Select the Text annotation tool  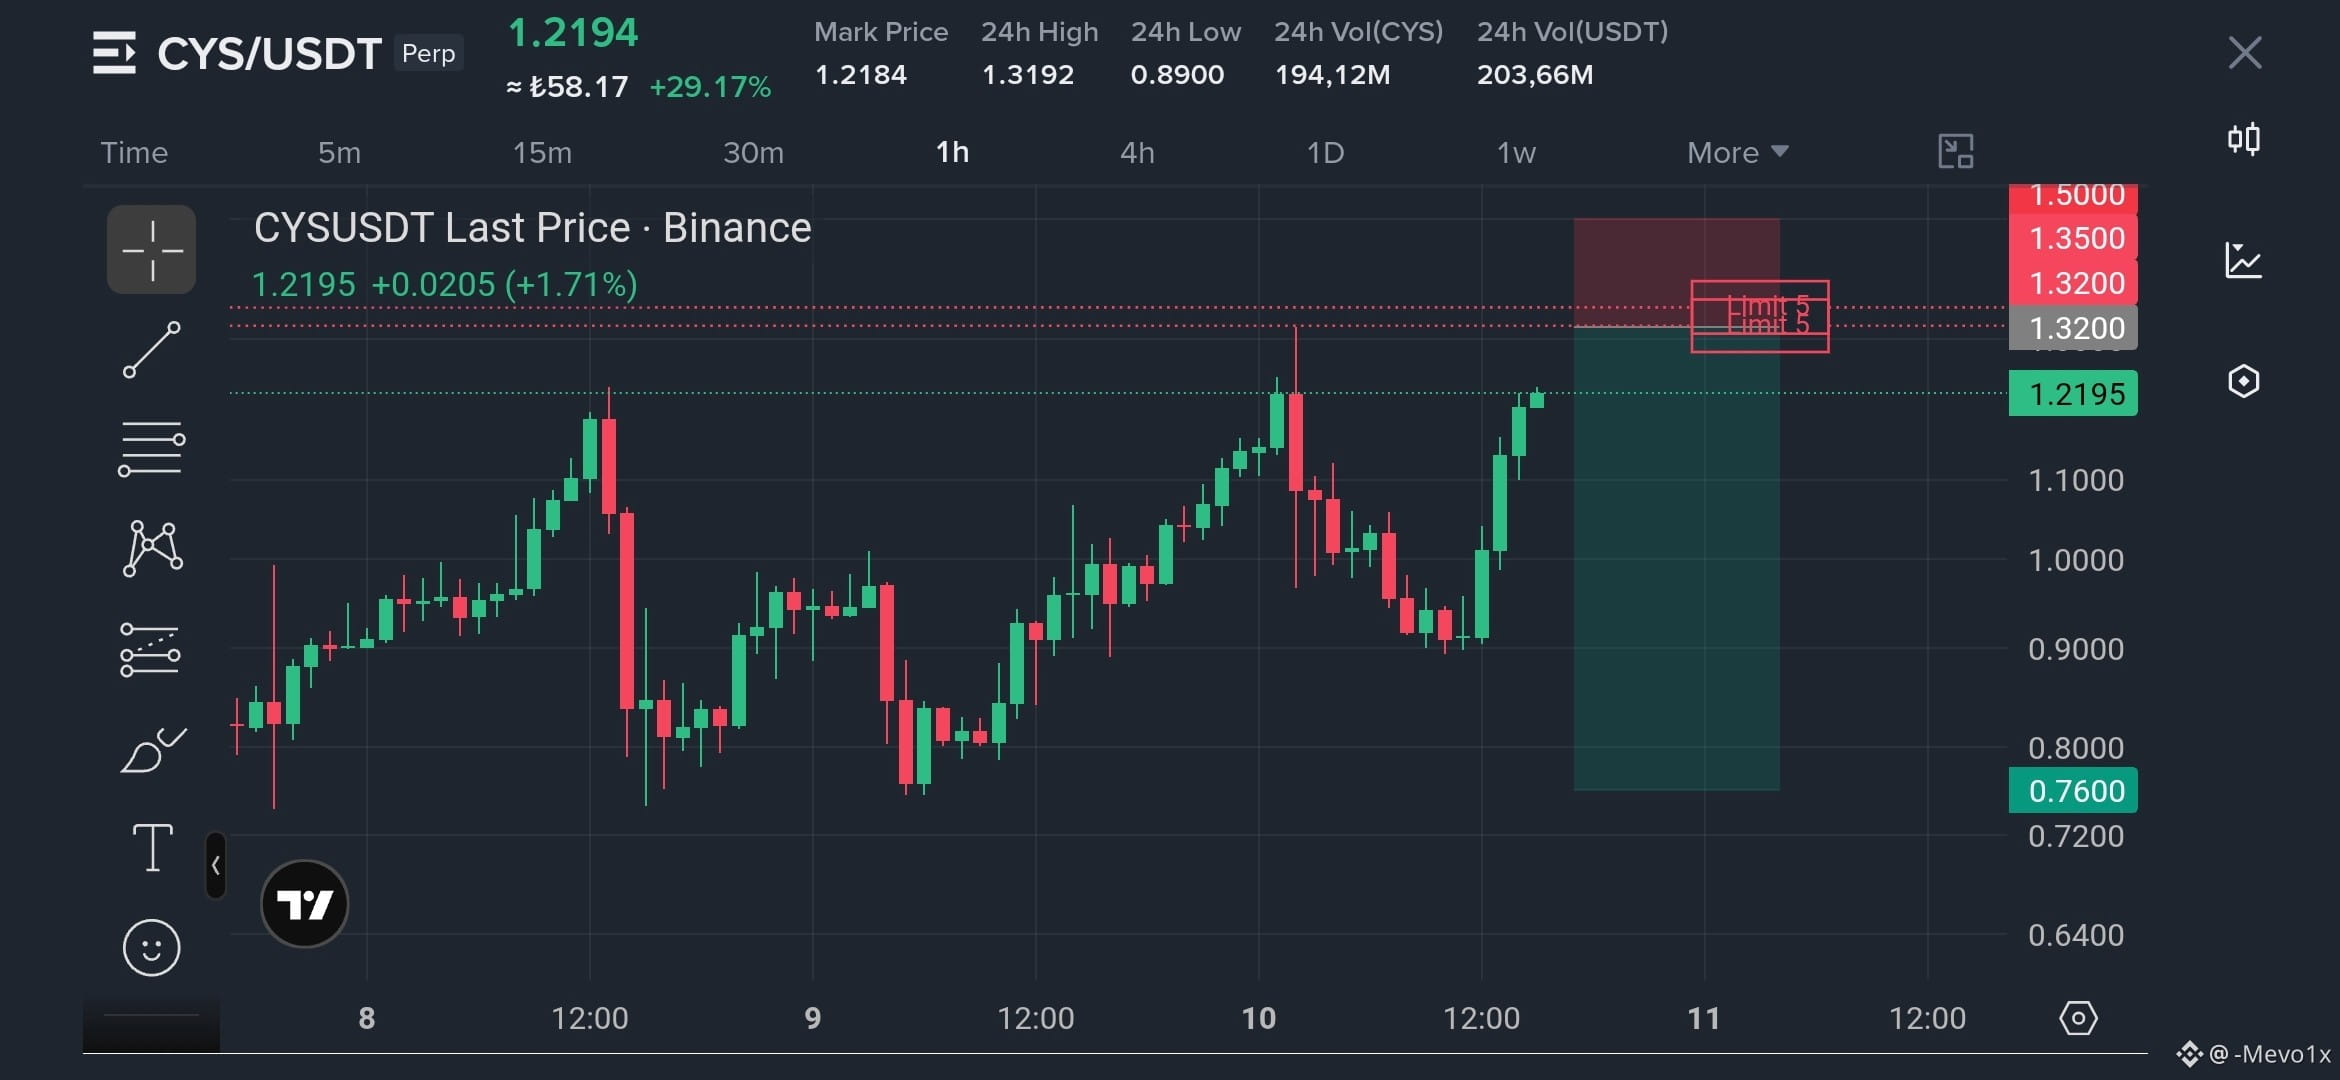[x=152, y=848]
